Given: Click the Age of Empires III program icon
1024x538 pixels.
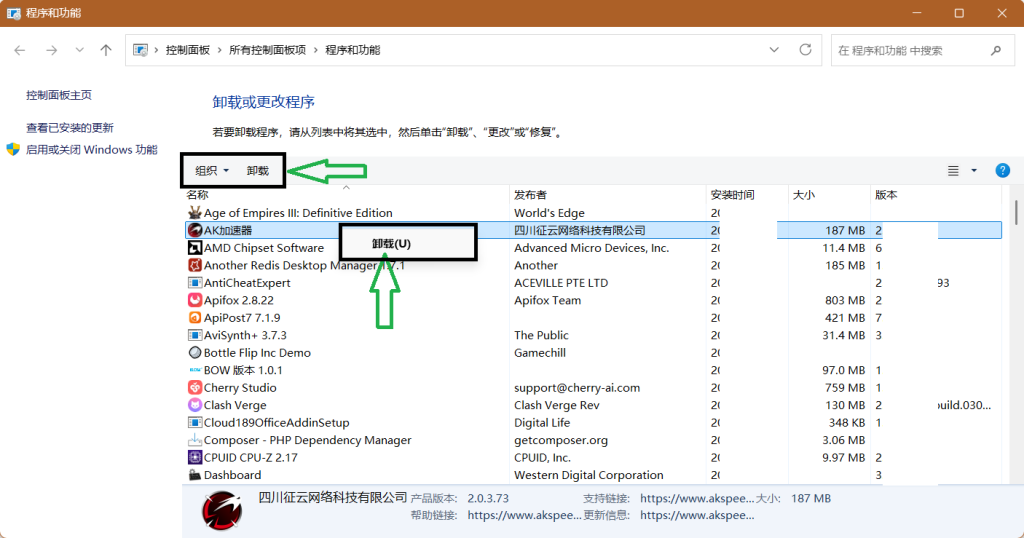Looking at the screenshot, I should pyautogui.click(x=195, y=212).
